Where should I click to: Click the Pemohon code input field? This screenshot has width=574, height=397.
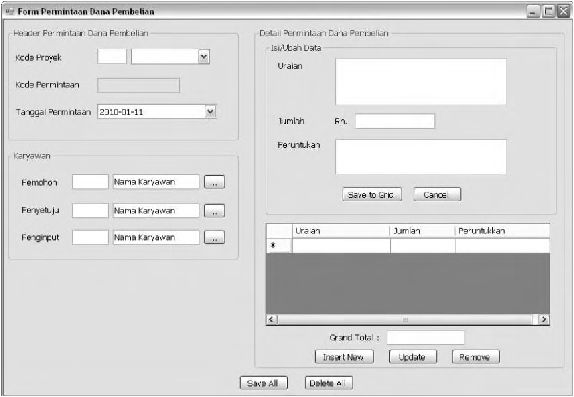click(90, 182)
